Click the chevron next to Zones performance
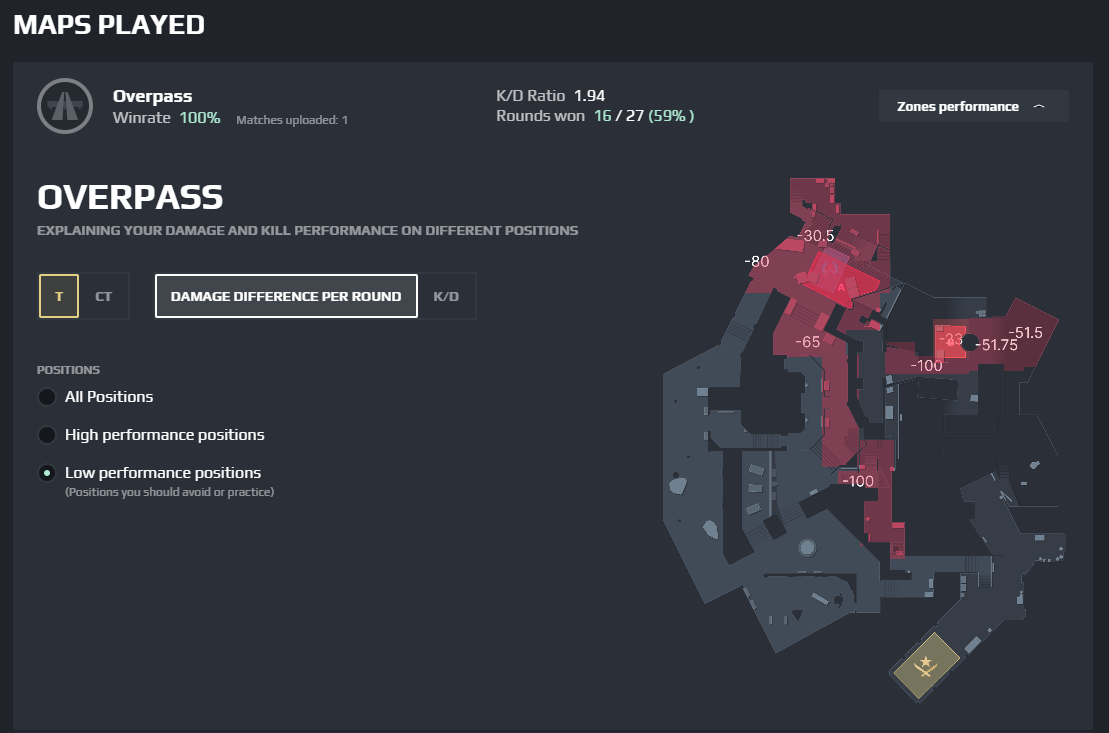The width and height of the screenshot is (1109, 733). 1039,107
